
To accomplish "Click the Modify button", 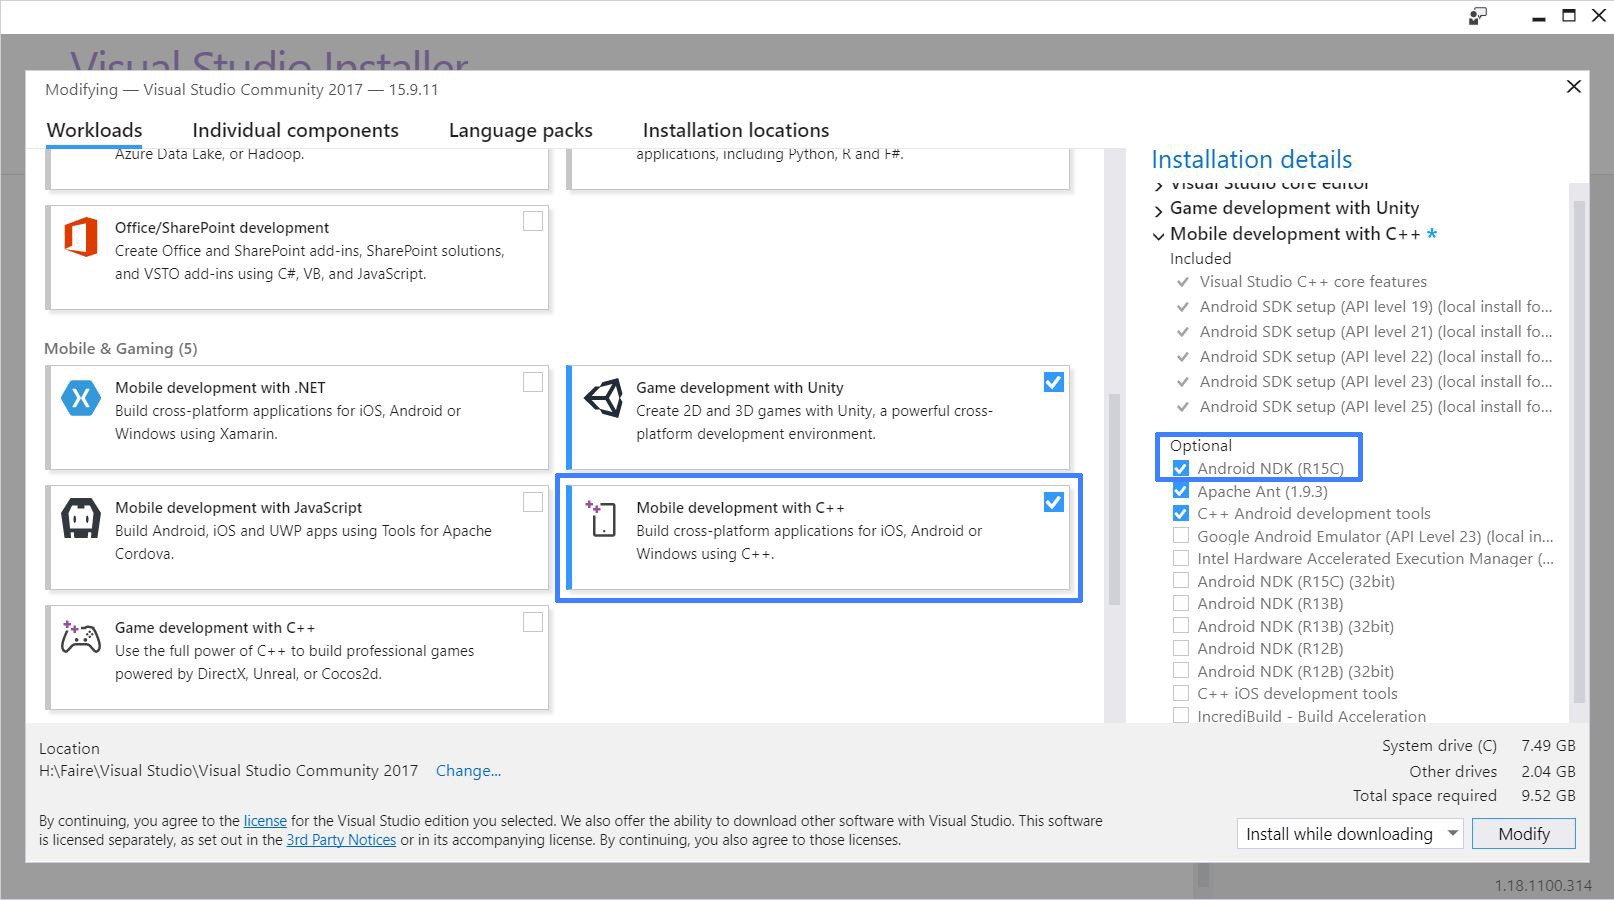I will coord(1524,833).
